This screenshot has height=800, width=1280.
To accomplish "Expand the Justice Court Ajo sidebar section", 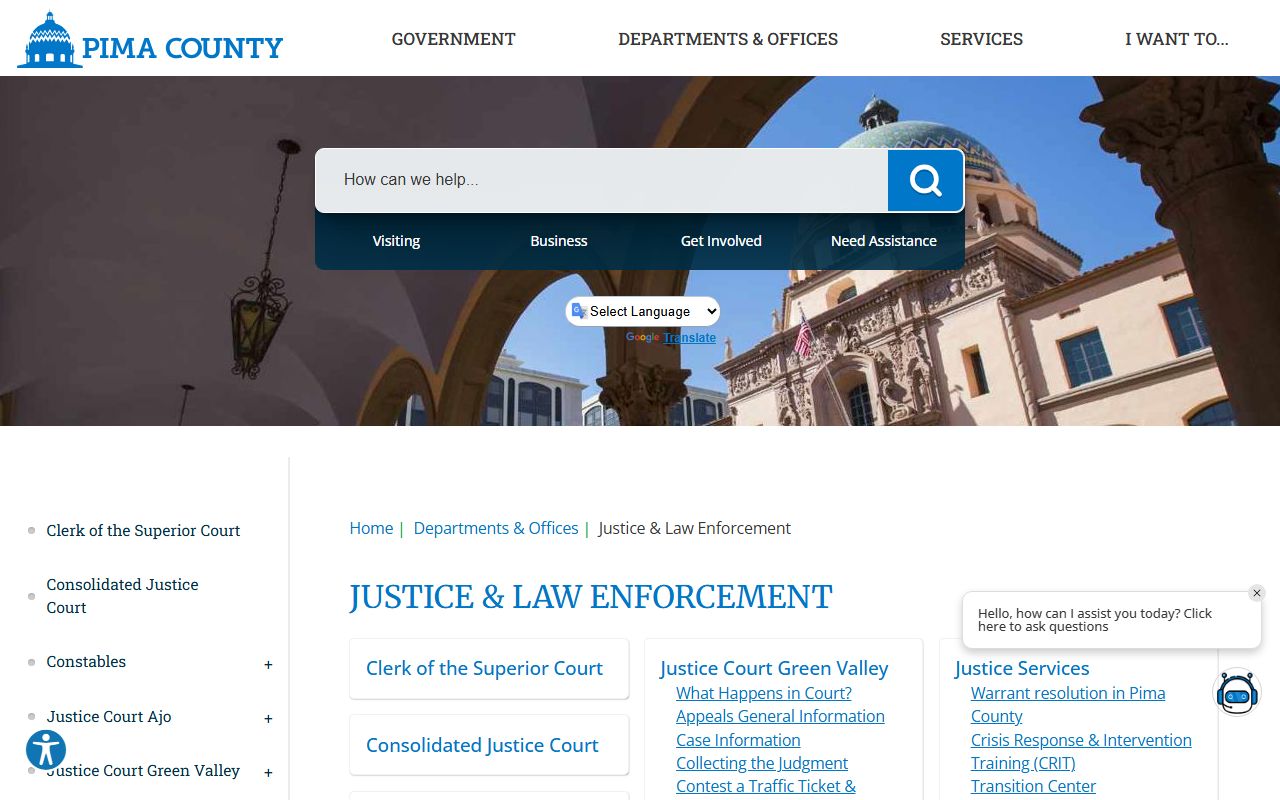I will [x=268, y=719].
